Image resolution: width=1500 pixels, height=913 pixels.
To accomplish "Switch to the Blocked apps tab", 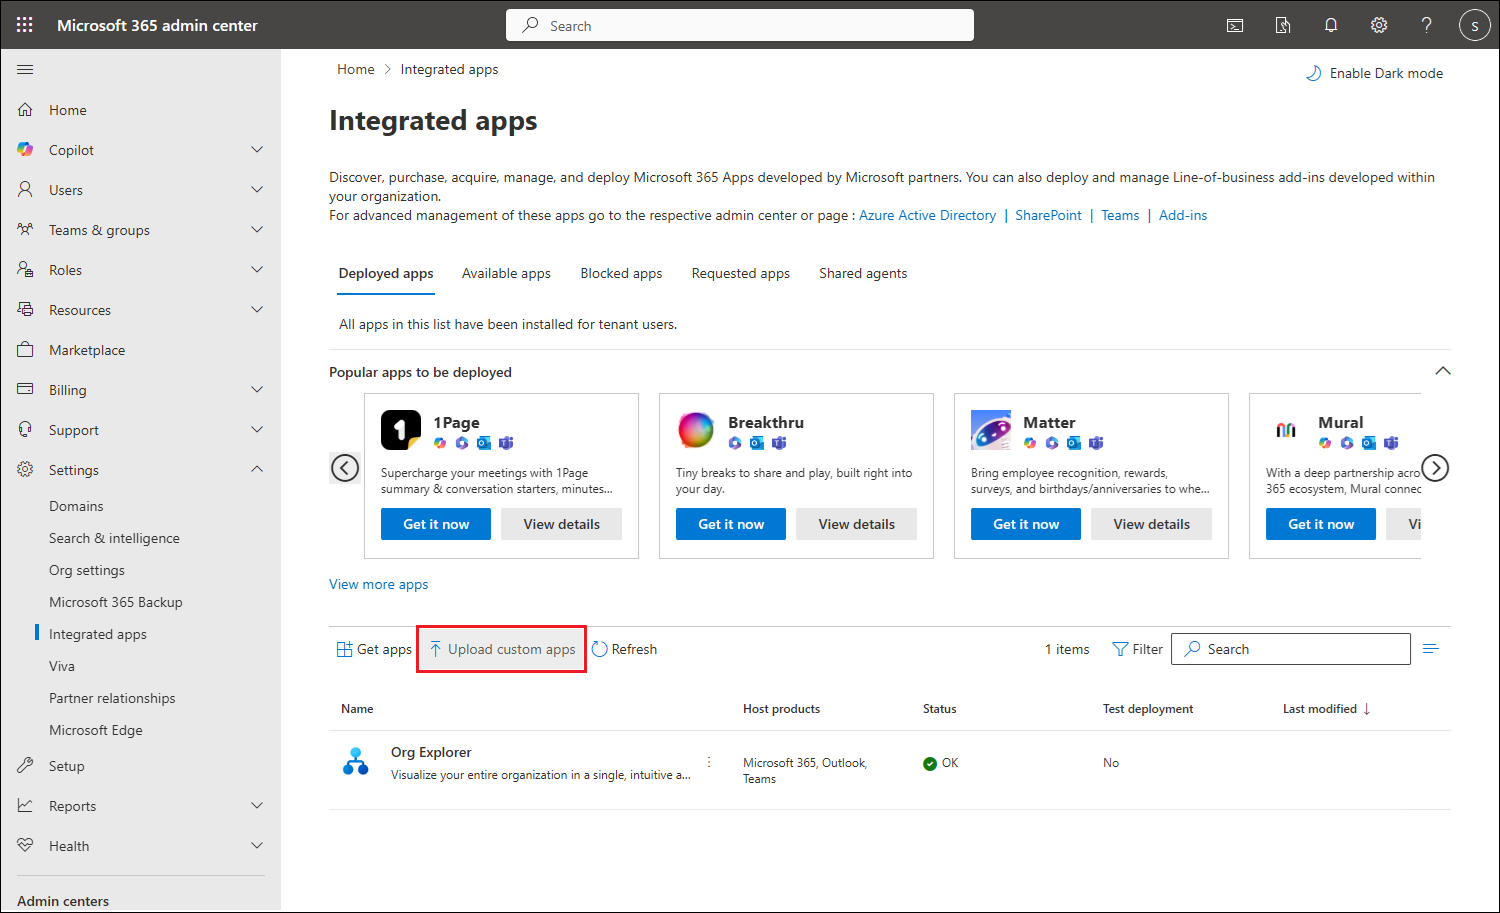I will point(621,273).
